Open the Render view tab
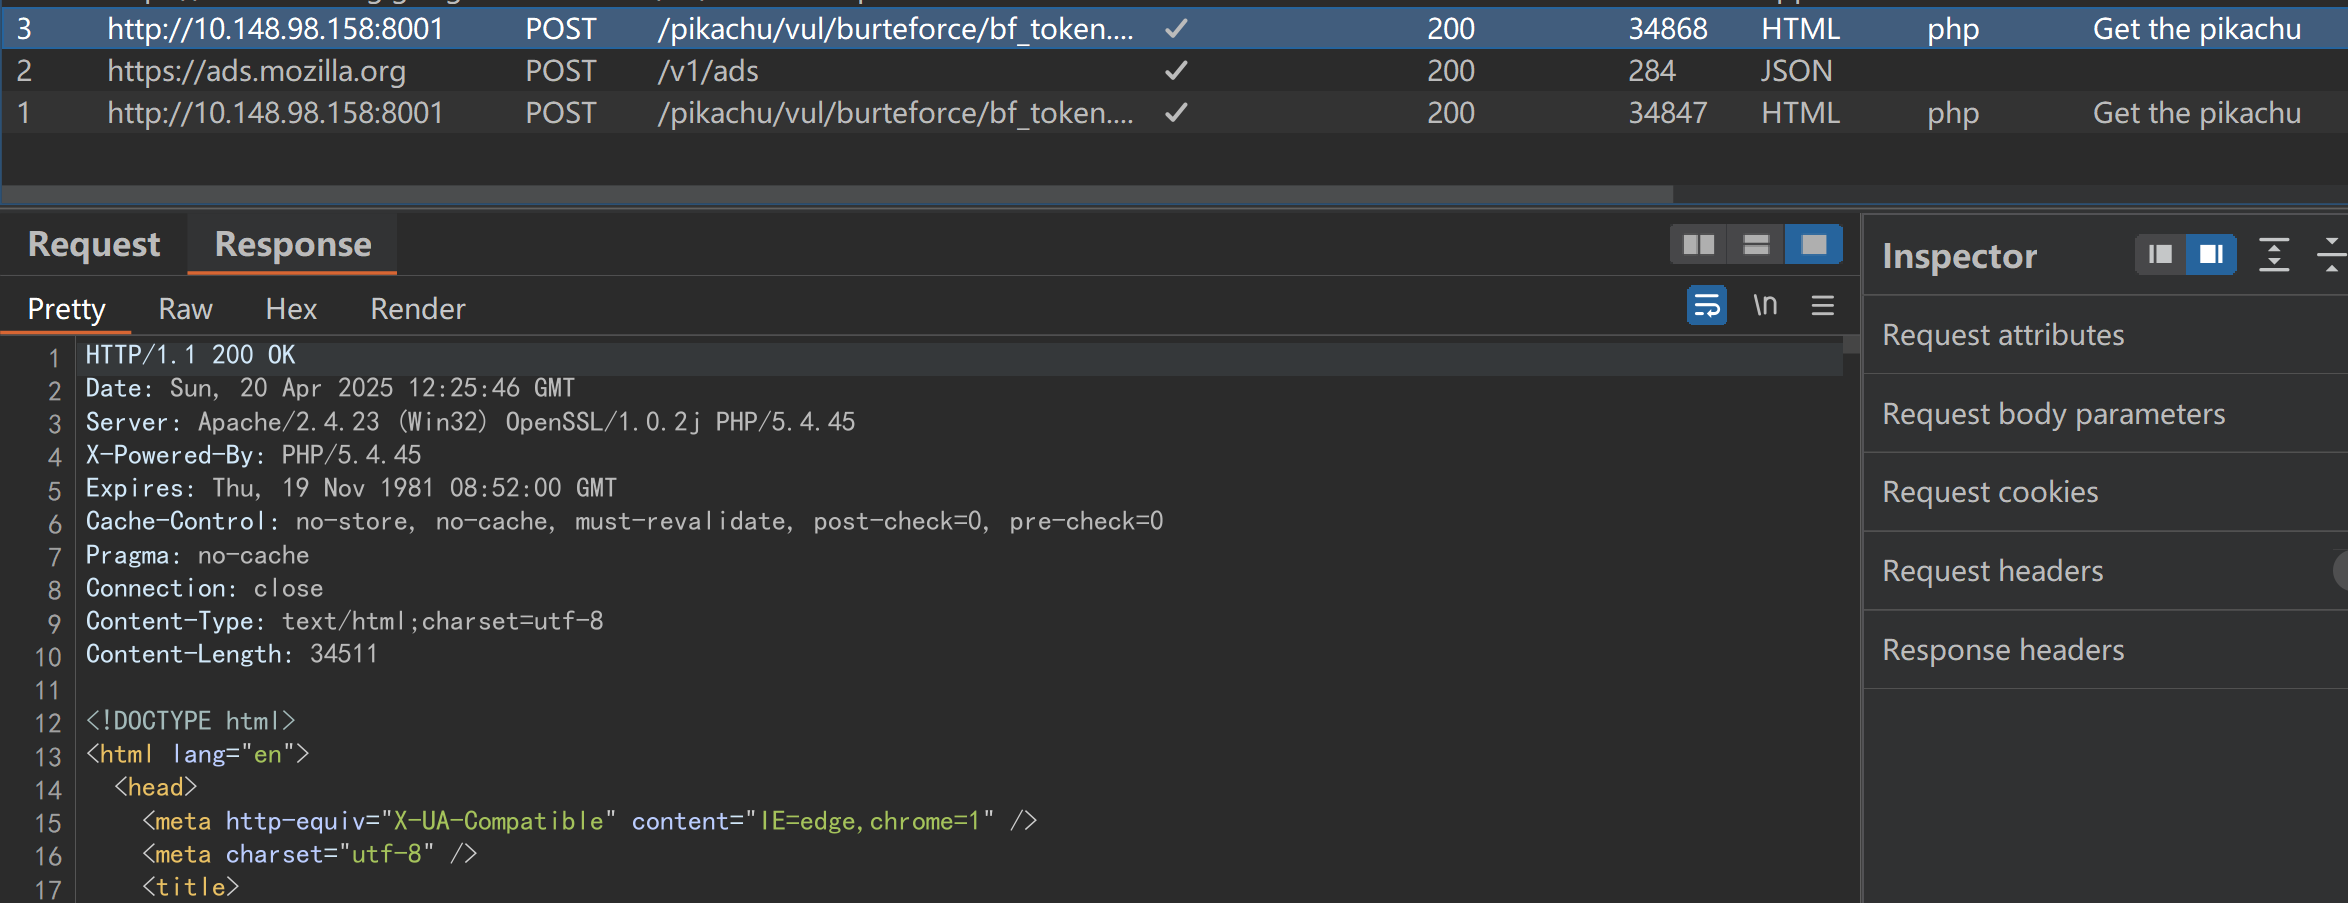Screen dimensions: 2348x903 417,309
